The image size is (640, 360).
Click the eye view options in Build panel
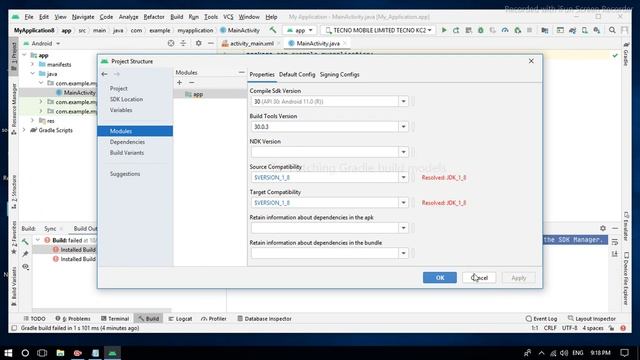click(25, 267)
